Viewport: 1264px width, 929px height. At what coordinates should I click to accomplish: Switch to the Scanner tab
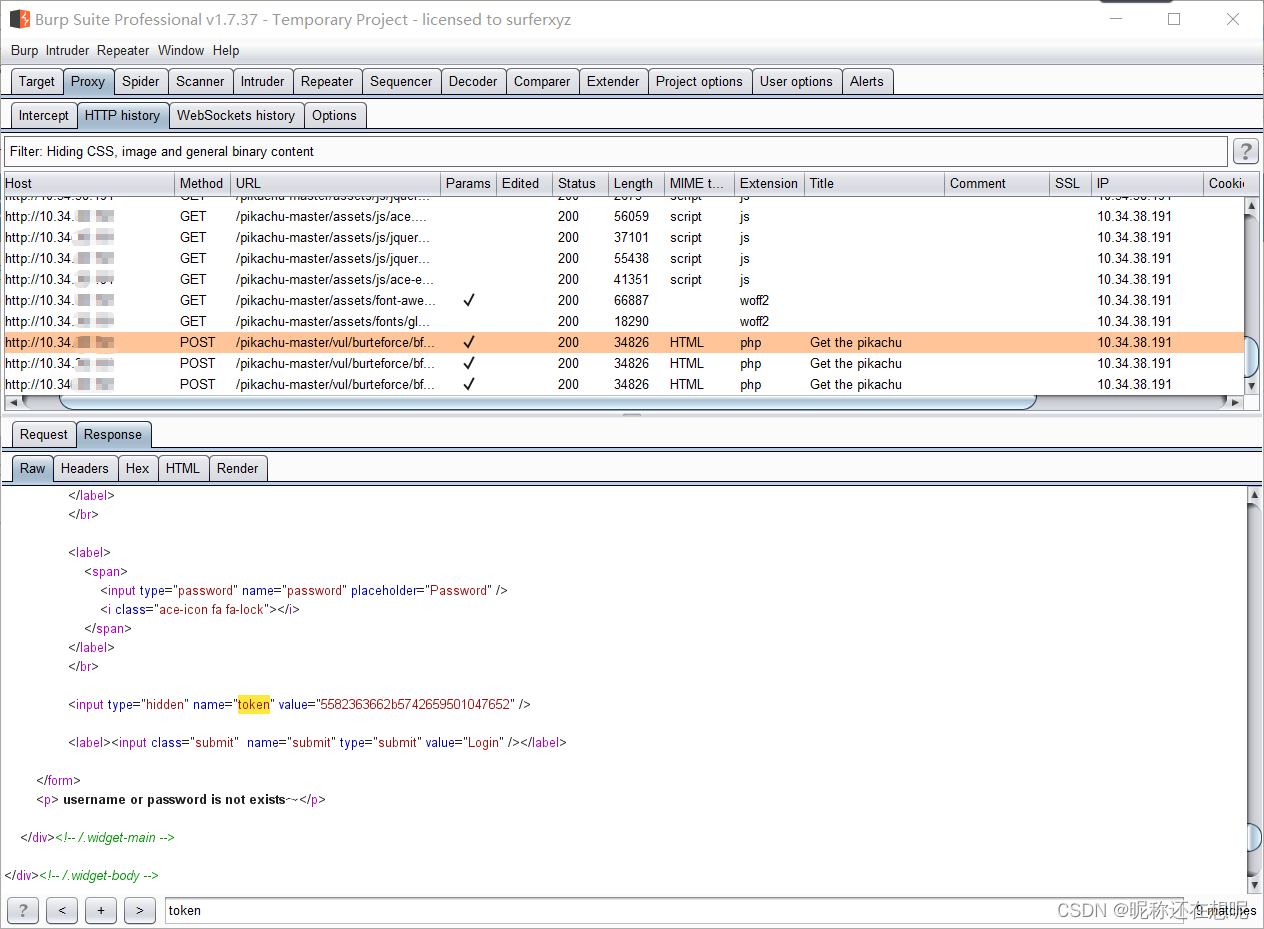tap(201, 82)
